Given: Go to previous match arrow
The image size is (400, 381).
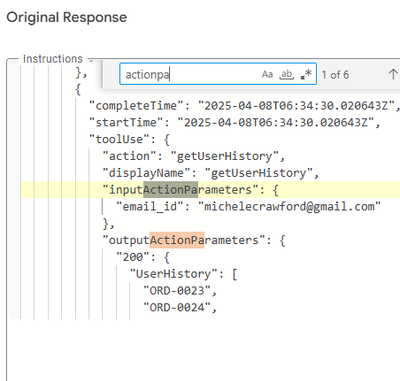Looking at the screenshot, I should (393, 74).
